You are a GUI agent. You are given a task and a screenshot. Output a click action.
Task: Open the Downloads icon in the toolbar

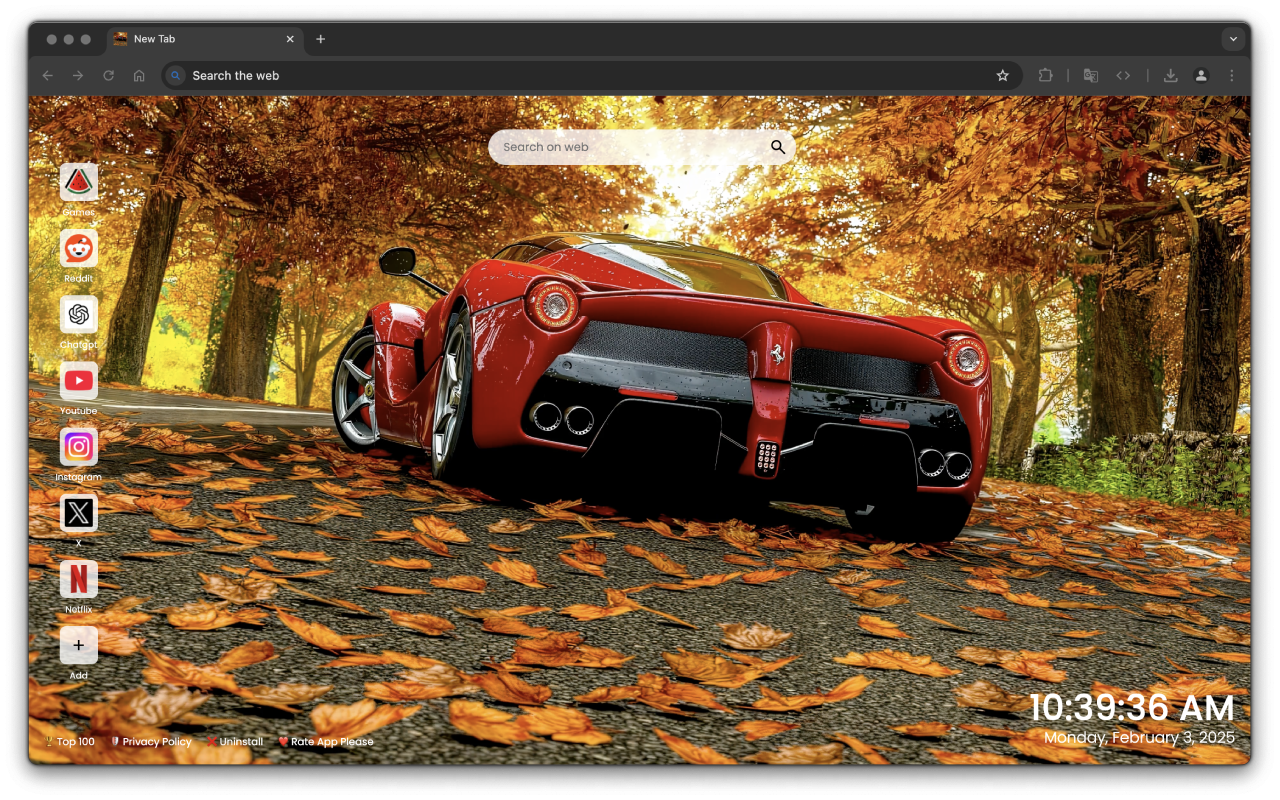[1170, 75]
